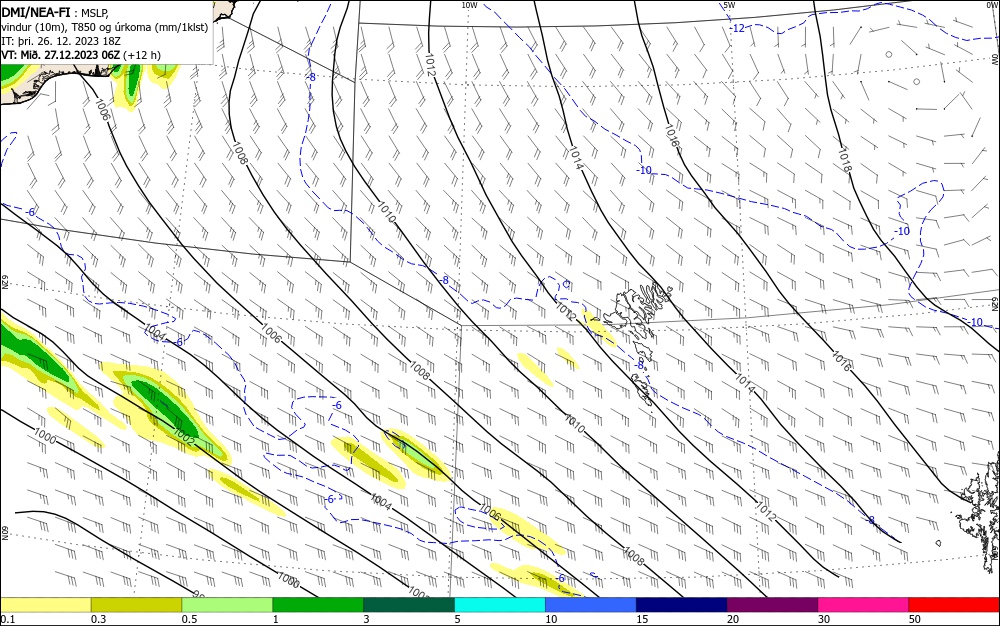
Task: Click the "1018" isobar label
Action: point(844,160)
